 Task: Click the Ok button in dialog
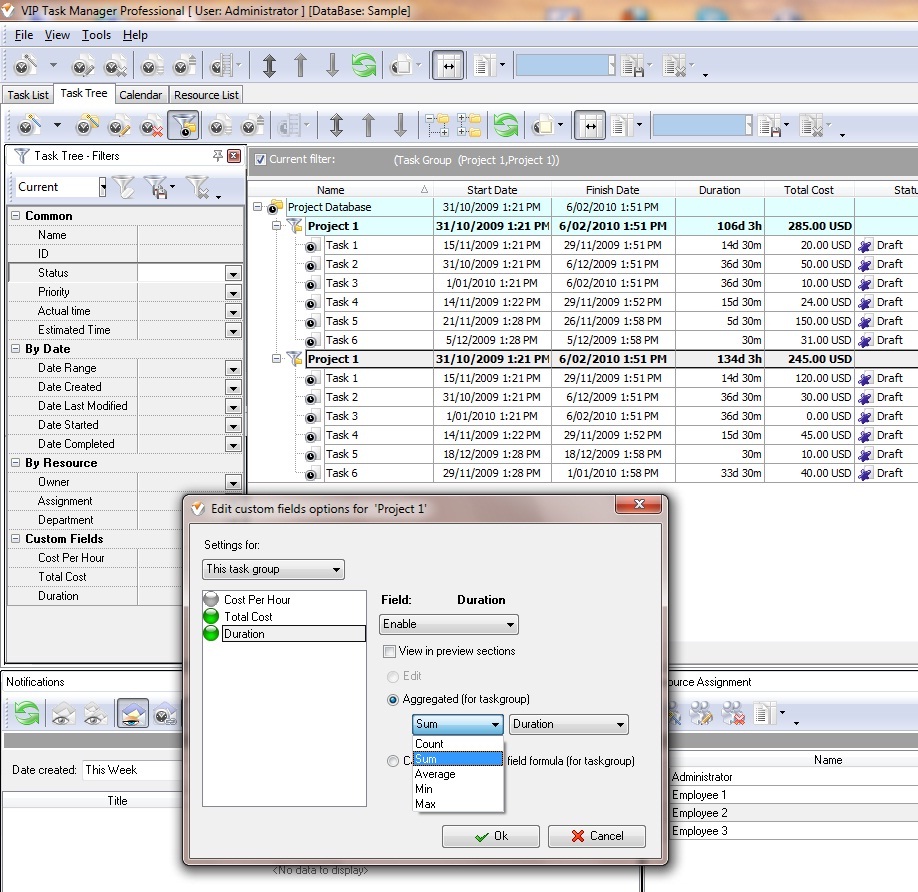tap(491, 836)
